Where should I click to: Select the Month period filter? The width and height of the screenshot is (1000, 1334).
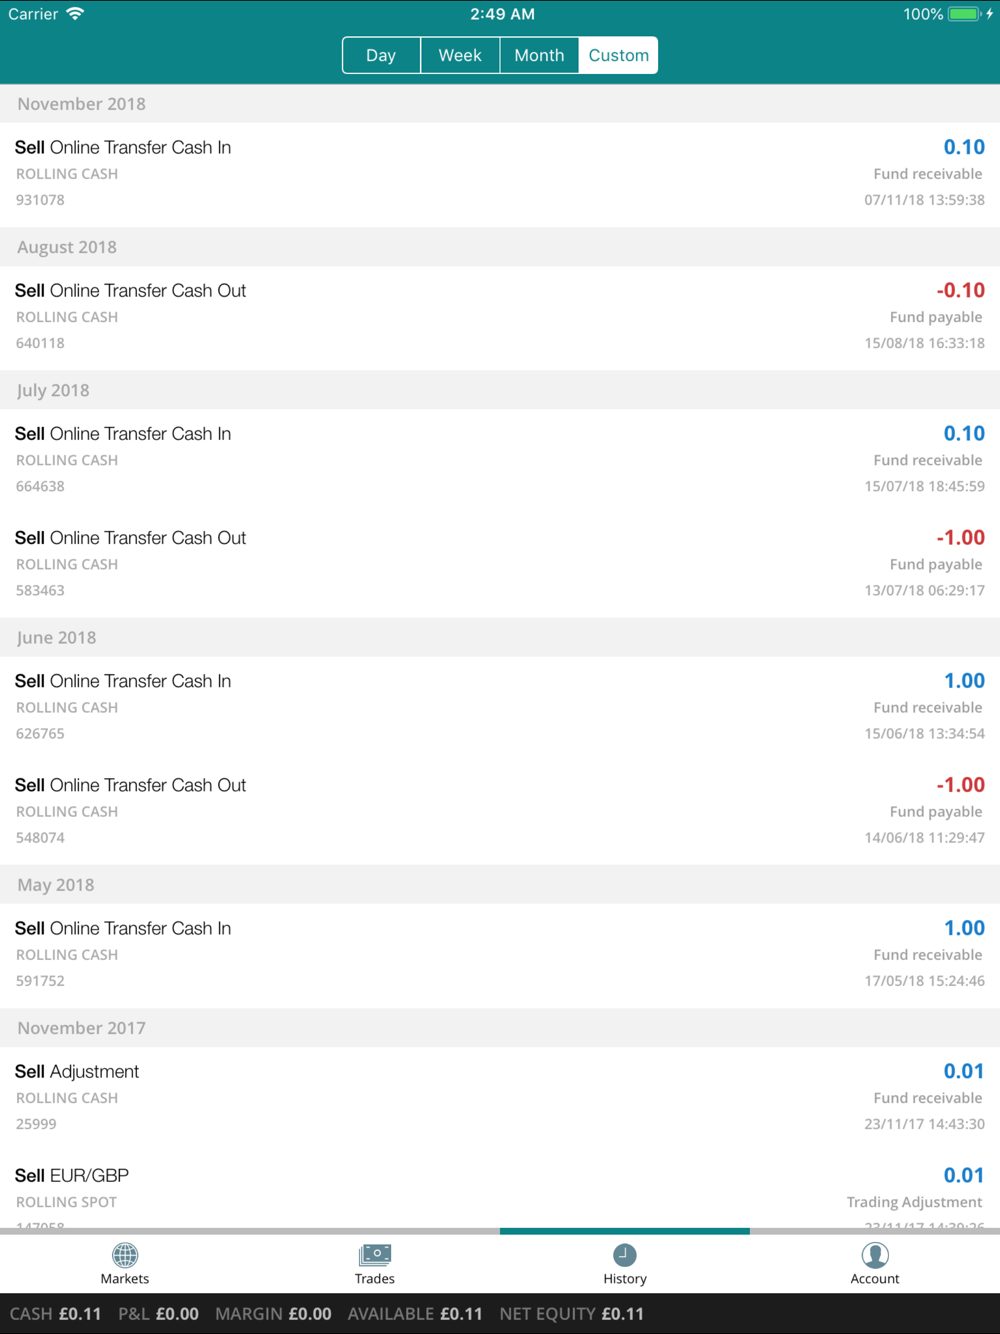(x=539, y=56)
